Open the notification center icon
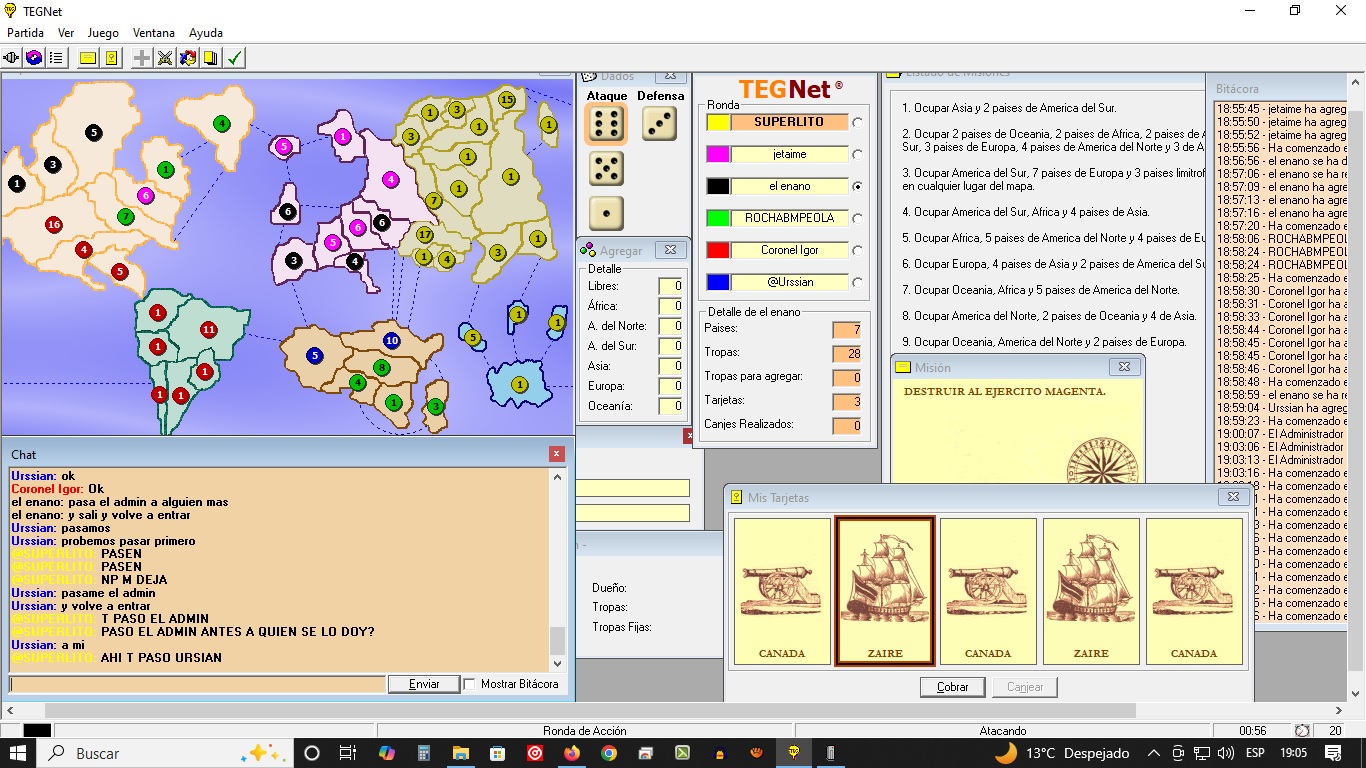 point(1332,753)
